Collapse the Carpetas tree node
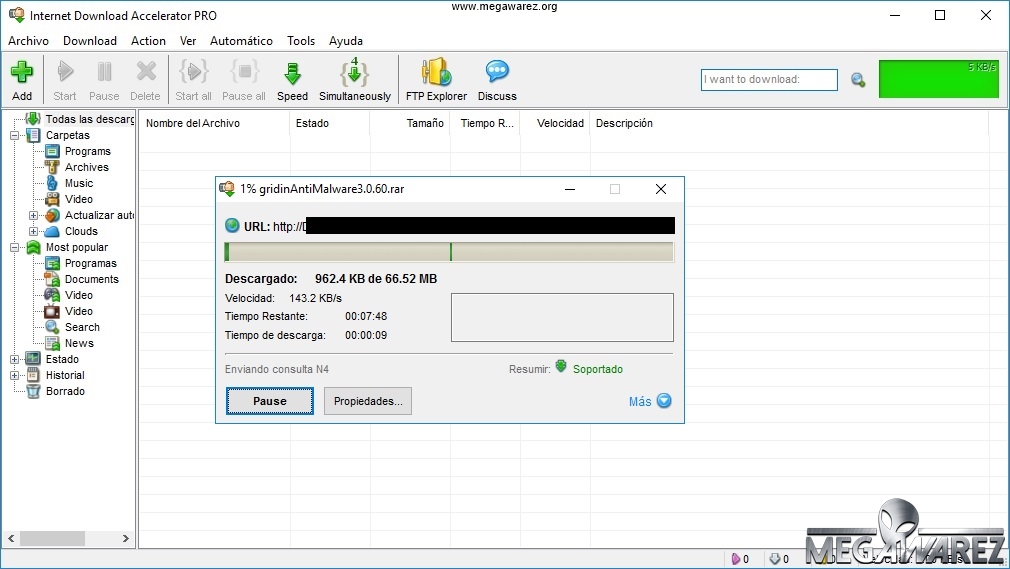Viewport: 1010px width, 569px height. coord(14,135)
